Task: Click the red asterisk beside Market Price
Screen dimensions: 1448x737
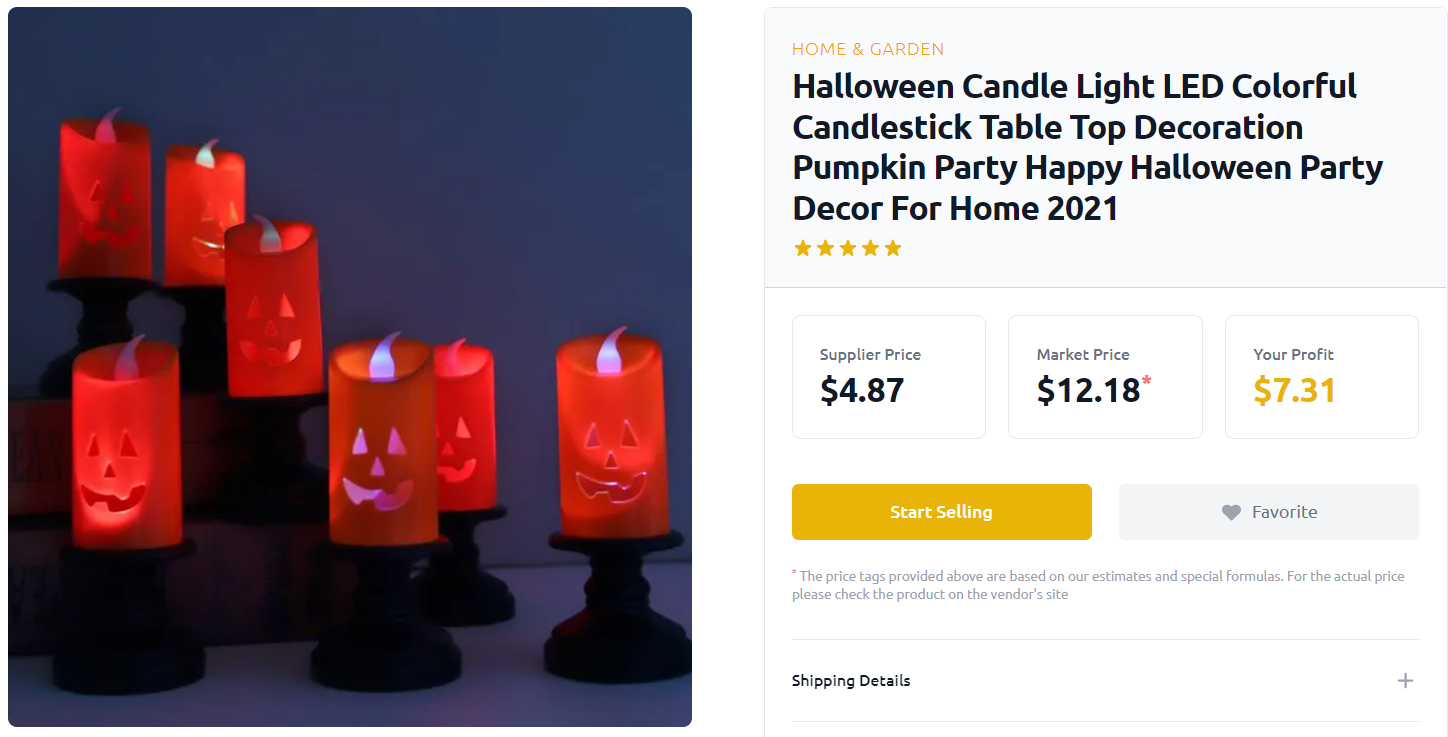Action: click(x=1148, y=380)
